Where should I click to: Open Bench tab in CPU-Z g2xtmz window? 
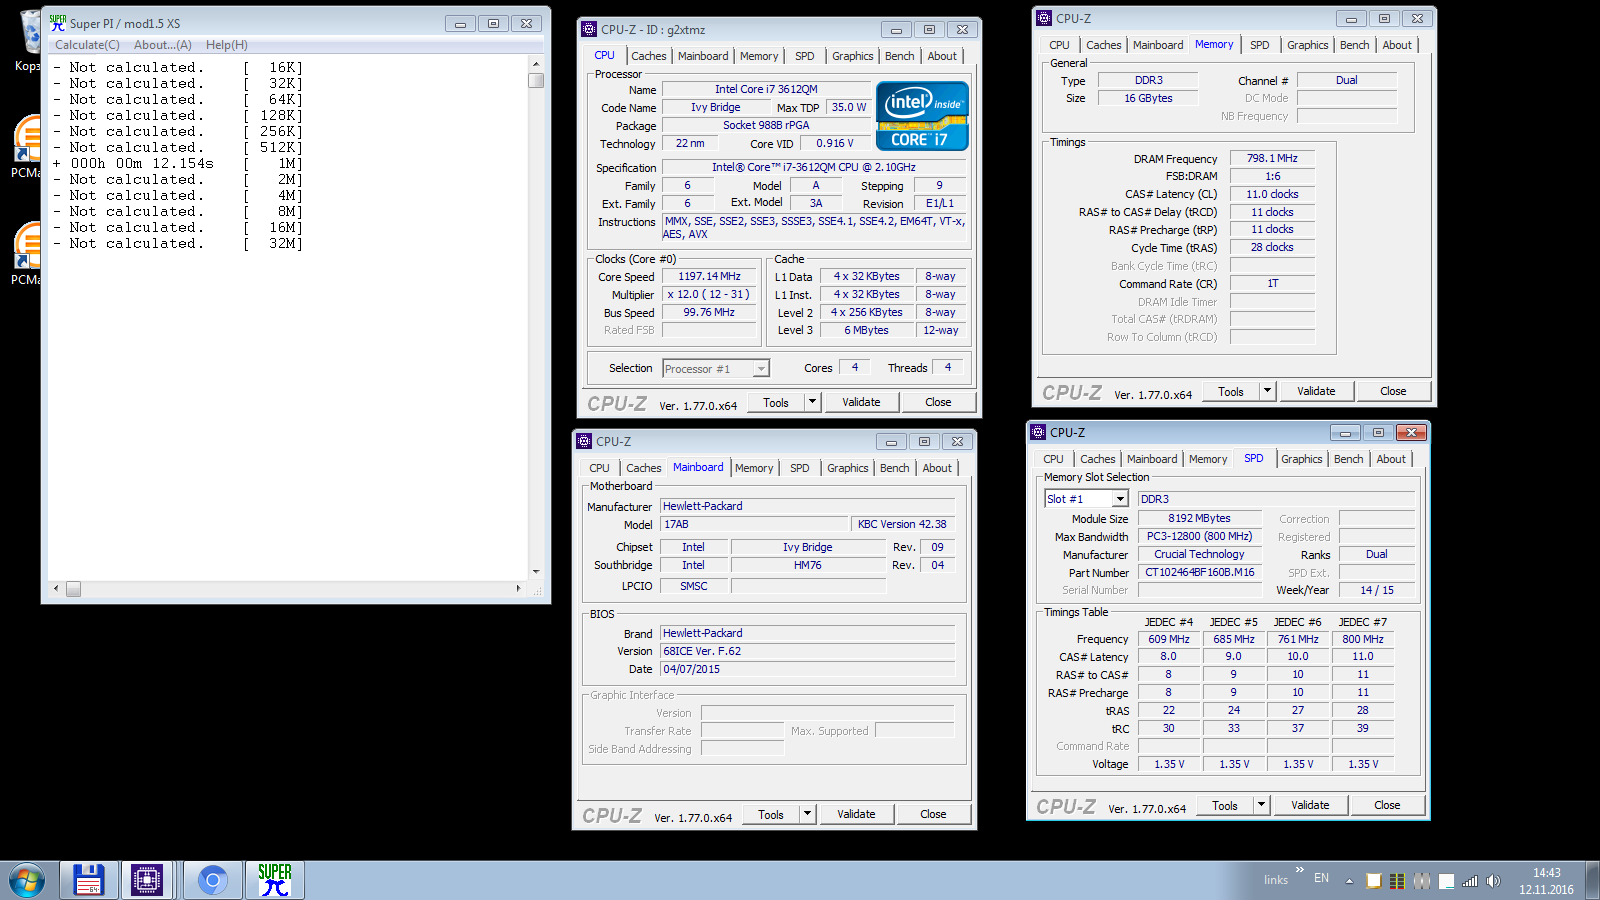(x=899, y=56)
